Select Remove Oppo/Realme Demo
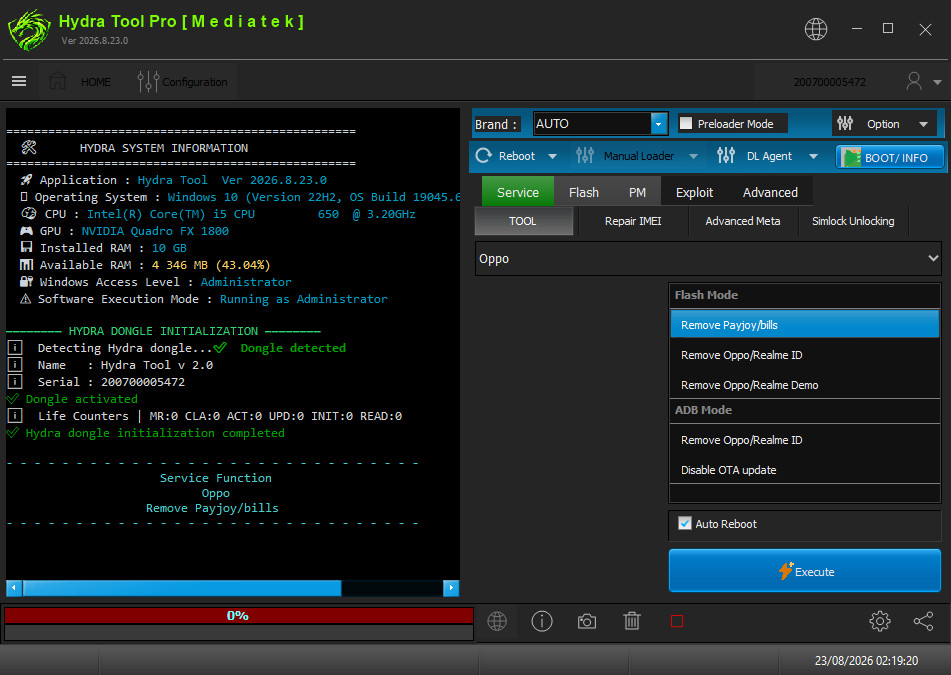Screen dimensions: 951x675 tap(804, 385)
